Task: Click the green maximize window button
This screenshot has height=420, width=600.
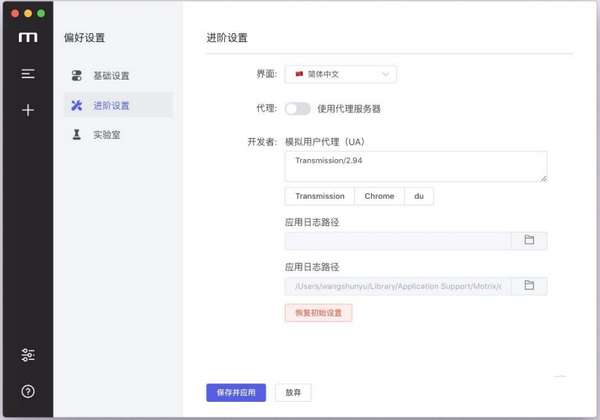Action: point(41,13)
